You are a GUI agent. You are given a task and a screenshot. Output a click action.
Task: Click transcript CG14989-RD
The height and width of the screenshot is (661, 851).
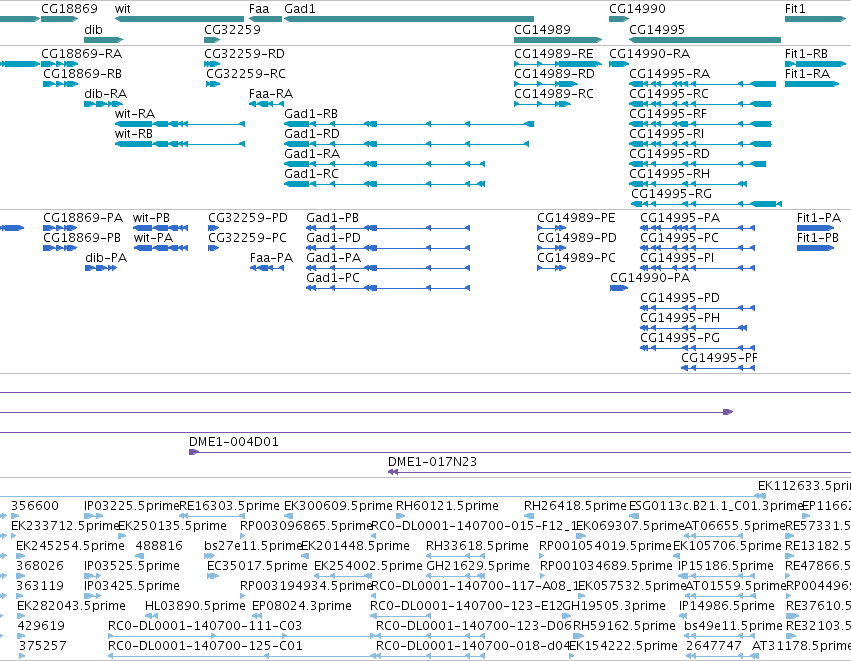(546, 84)
